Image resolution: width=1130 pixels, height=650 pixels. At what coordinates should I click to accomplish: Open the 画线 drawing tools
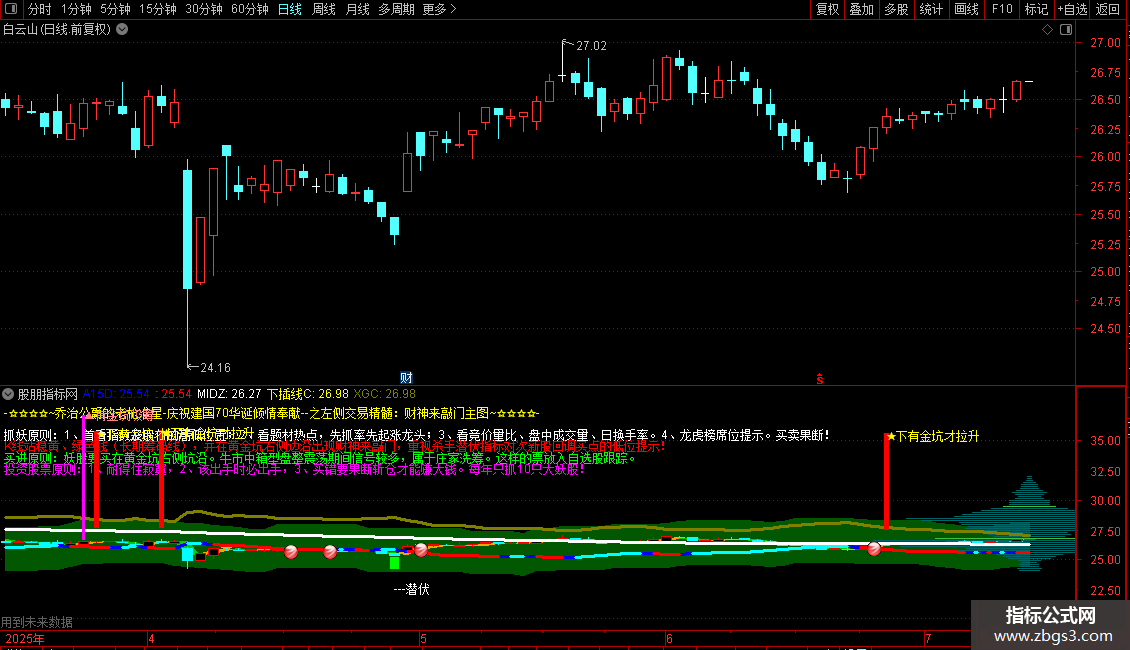(966, 9)
